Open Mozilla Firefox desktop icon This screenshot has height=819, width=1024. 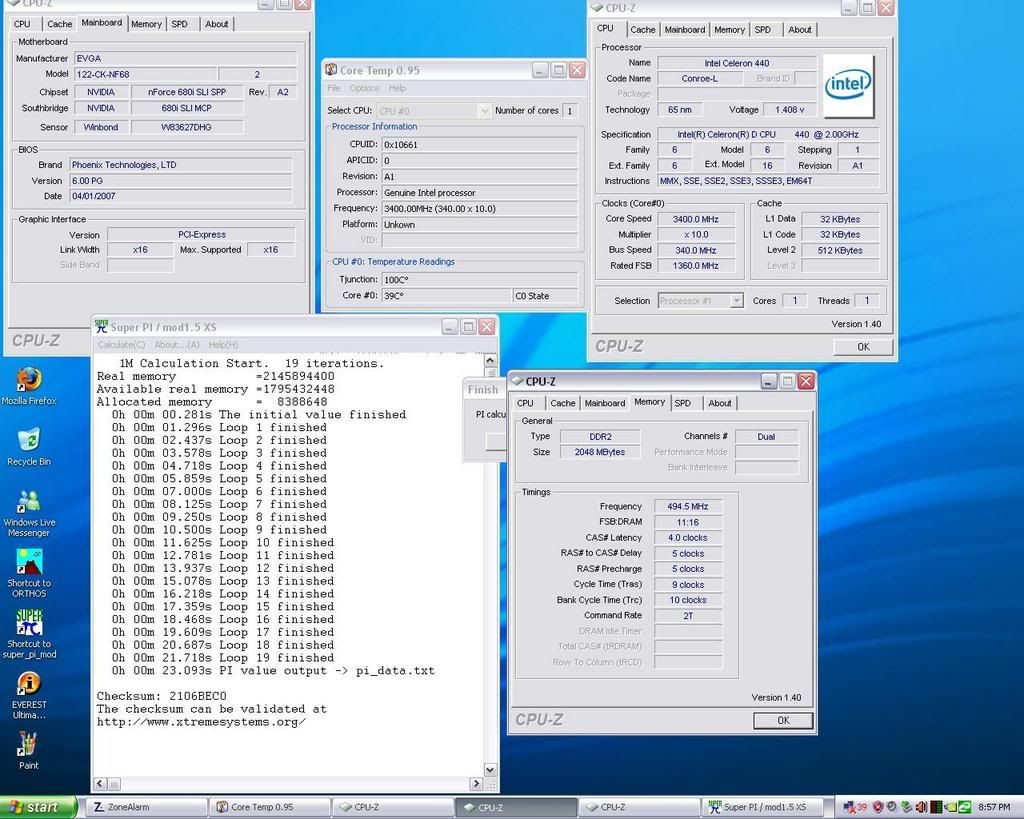[x=29, y=386]
